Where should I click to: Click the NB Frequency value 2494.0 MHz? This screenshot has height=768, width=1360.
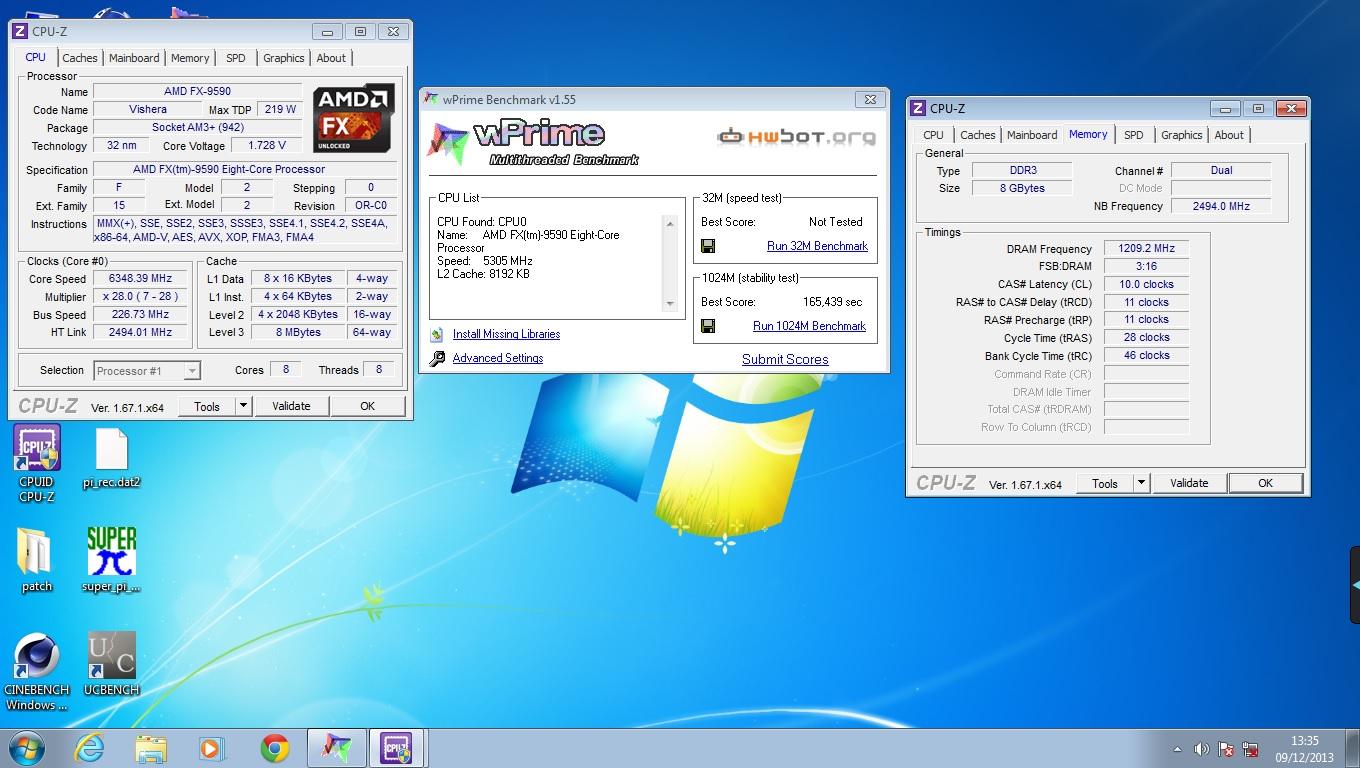click(1221, 206)
